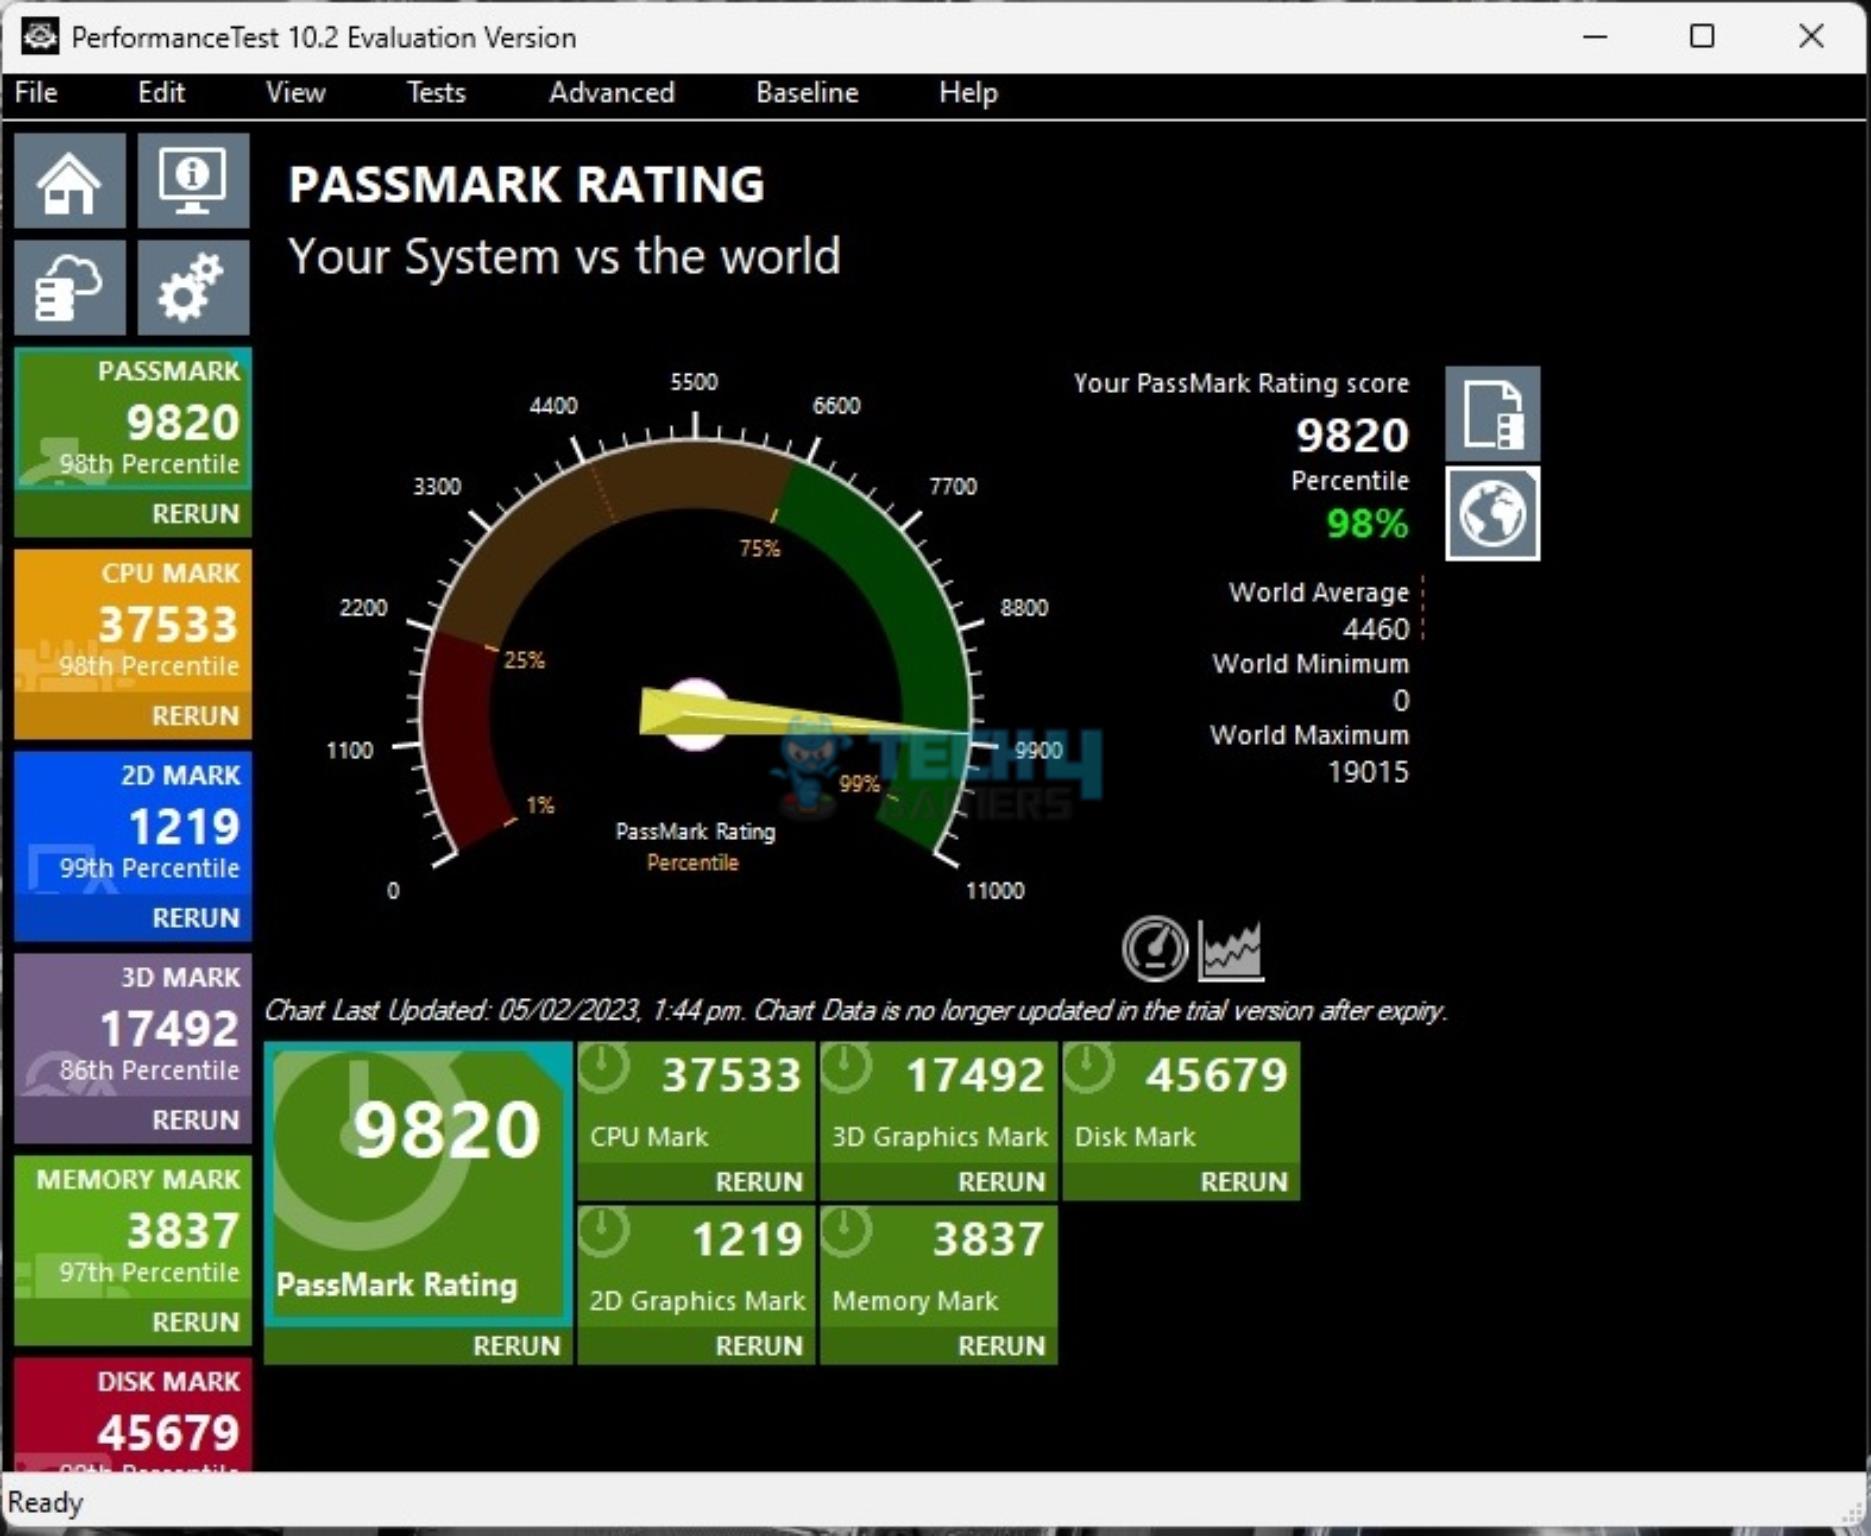This screenshot has width=1871, height=1536.
Task: Click the power icon on Disk Mark tile
Action: click(x=1089, y=1069)
